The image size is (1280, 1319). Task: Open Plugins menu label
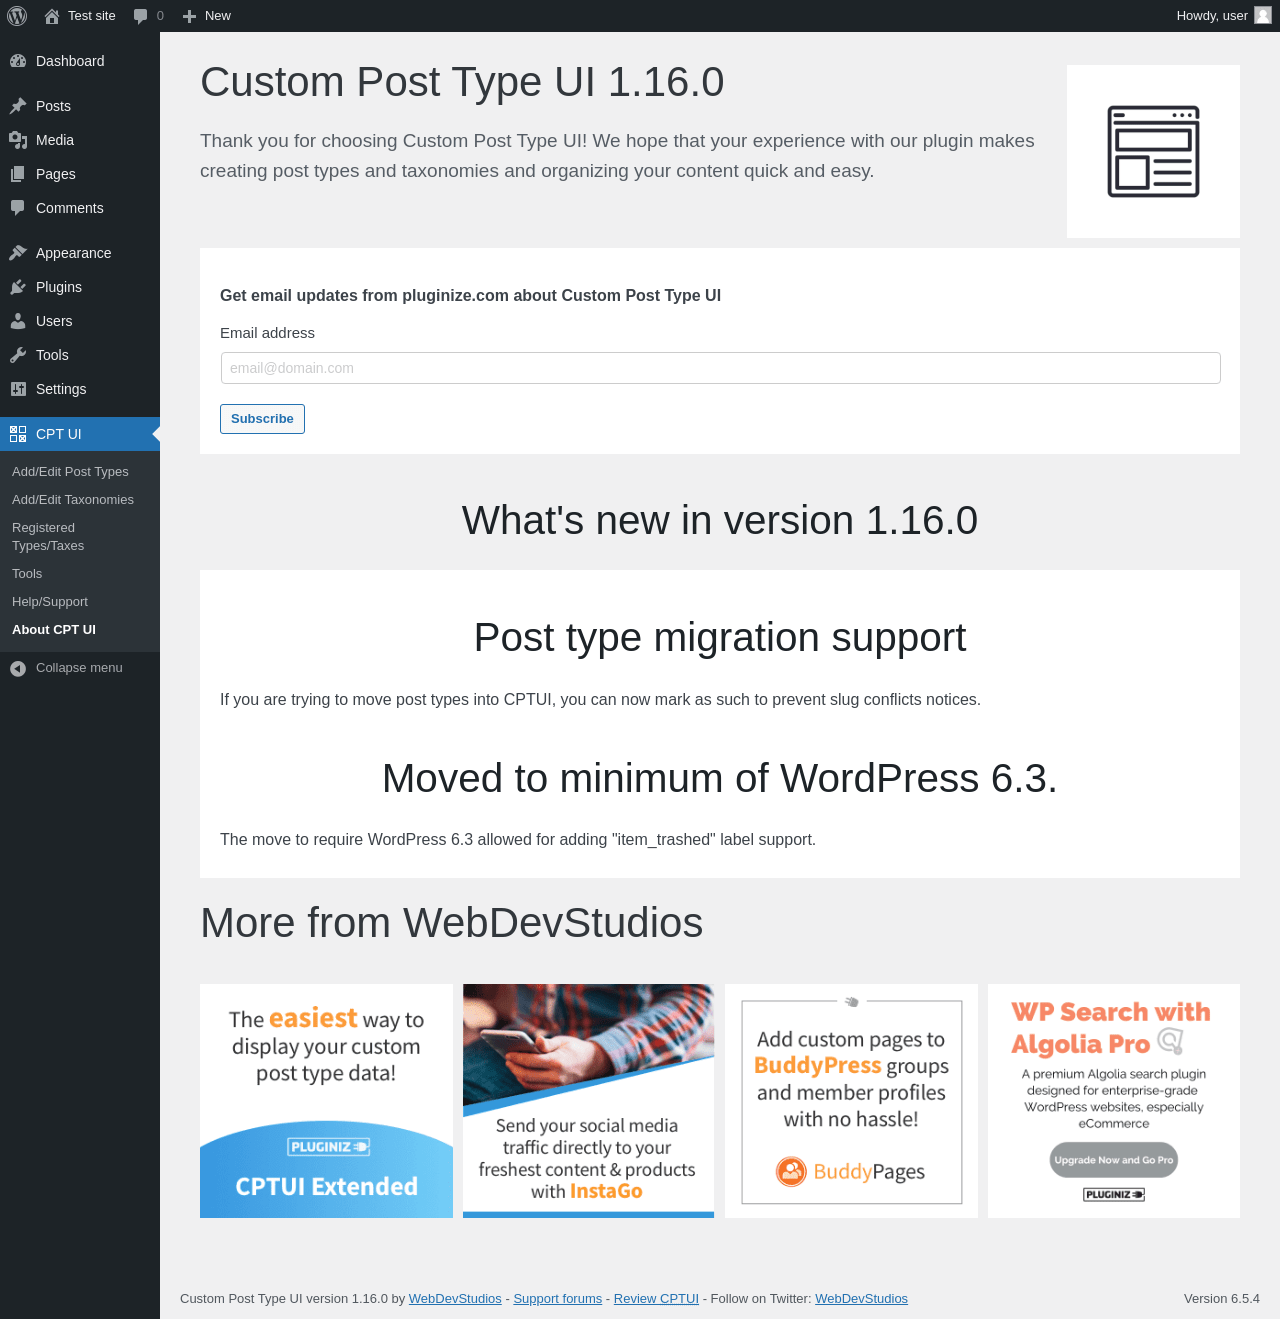[59, 287]
